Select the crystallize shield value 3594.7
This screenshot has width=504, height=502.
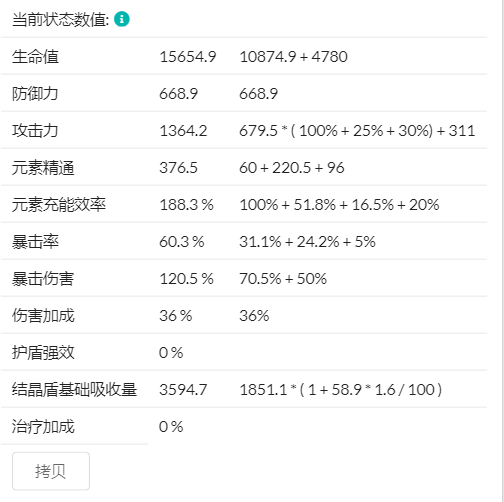(x=183, y=389)
